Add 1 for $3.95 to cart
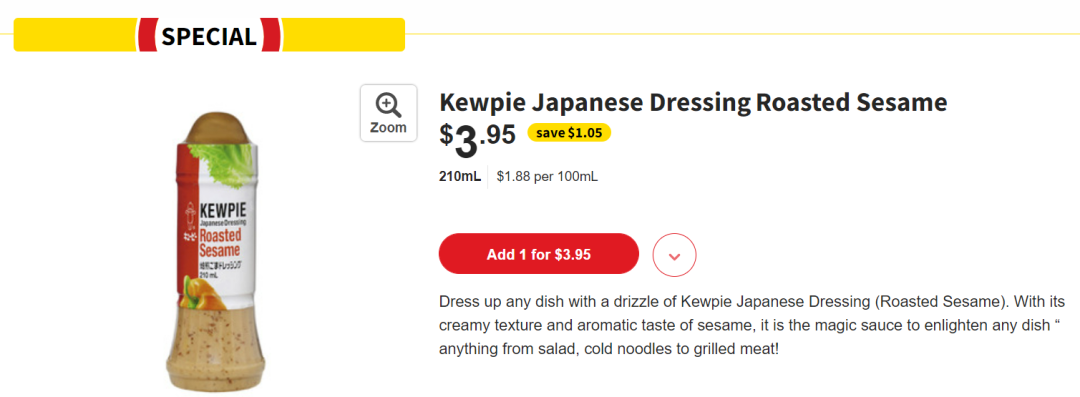 (539, 254)
